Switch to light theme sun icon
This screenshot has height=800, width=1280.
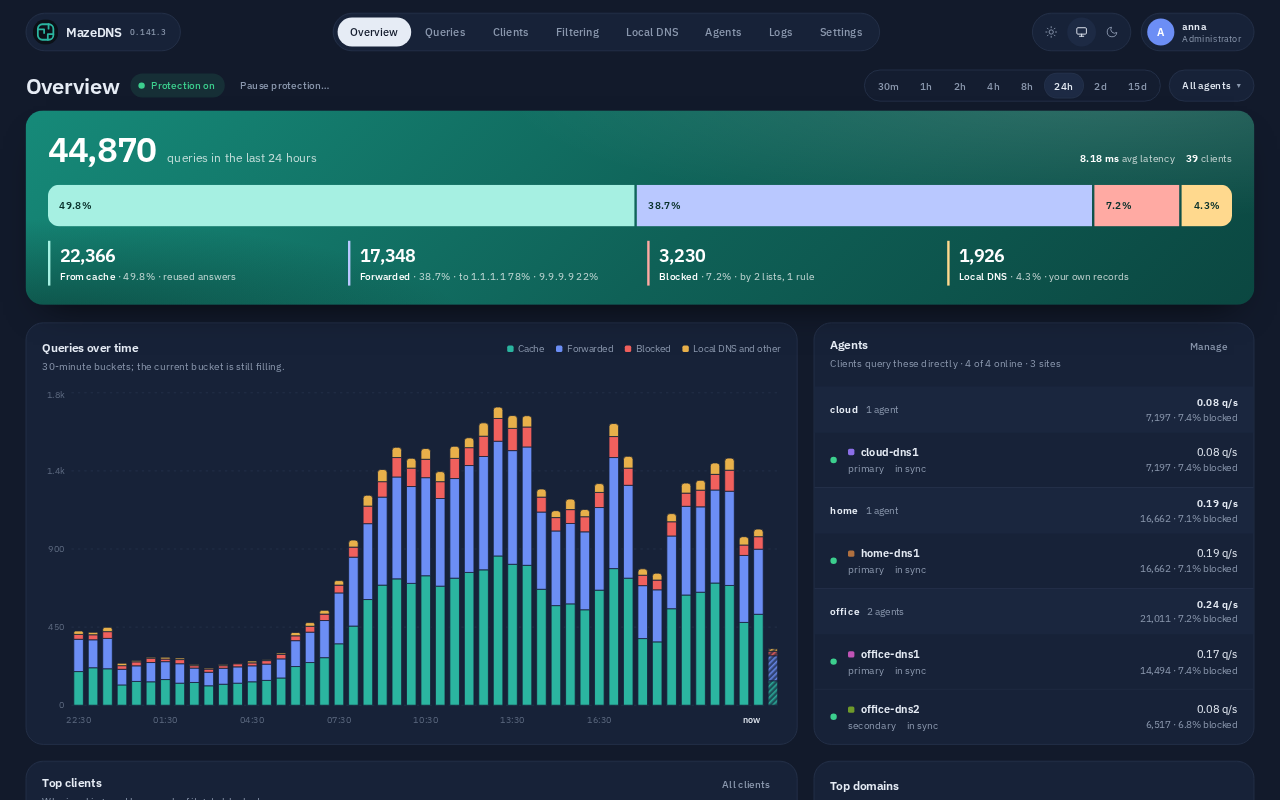tap(1051, 32)
